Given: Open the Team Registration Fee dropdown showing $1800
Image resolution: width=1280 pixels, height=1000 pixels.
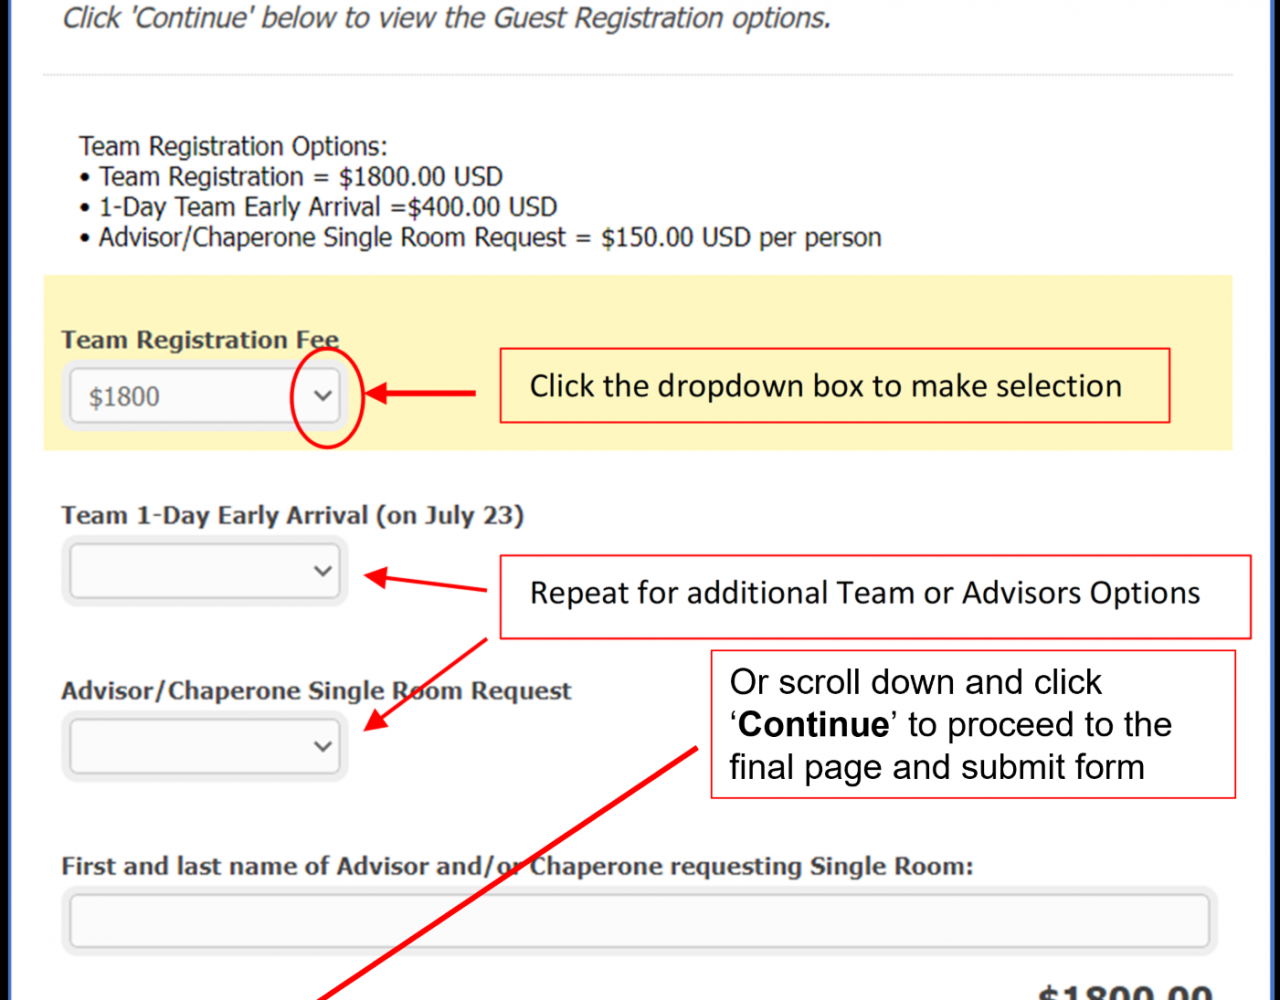Looking at the screenshot, I should [x=205, y=396].
